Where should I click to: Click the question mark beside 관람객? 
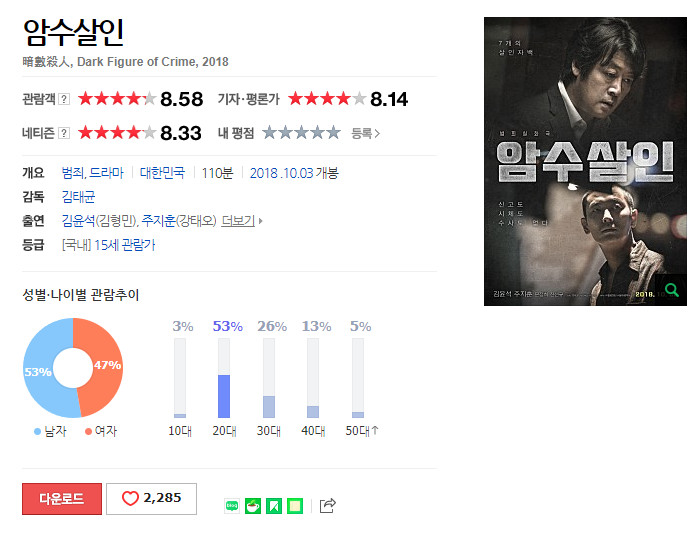(64, 99)
